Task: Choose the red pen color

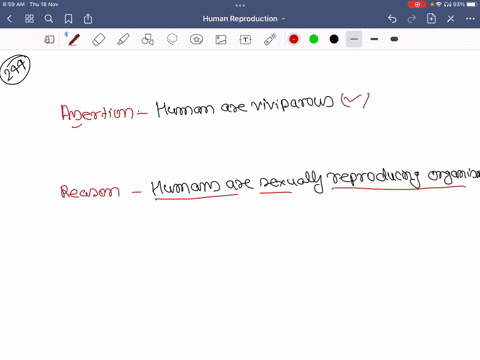Action: click(x=294, y=39)
